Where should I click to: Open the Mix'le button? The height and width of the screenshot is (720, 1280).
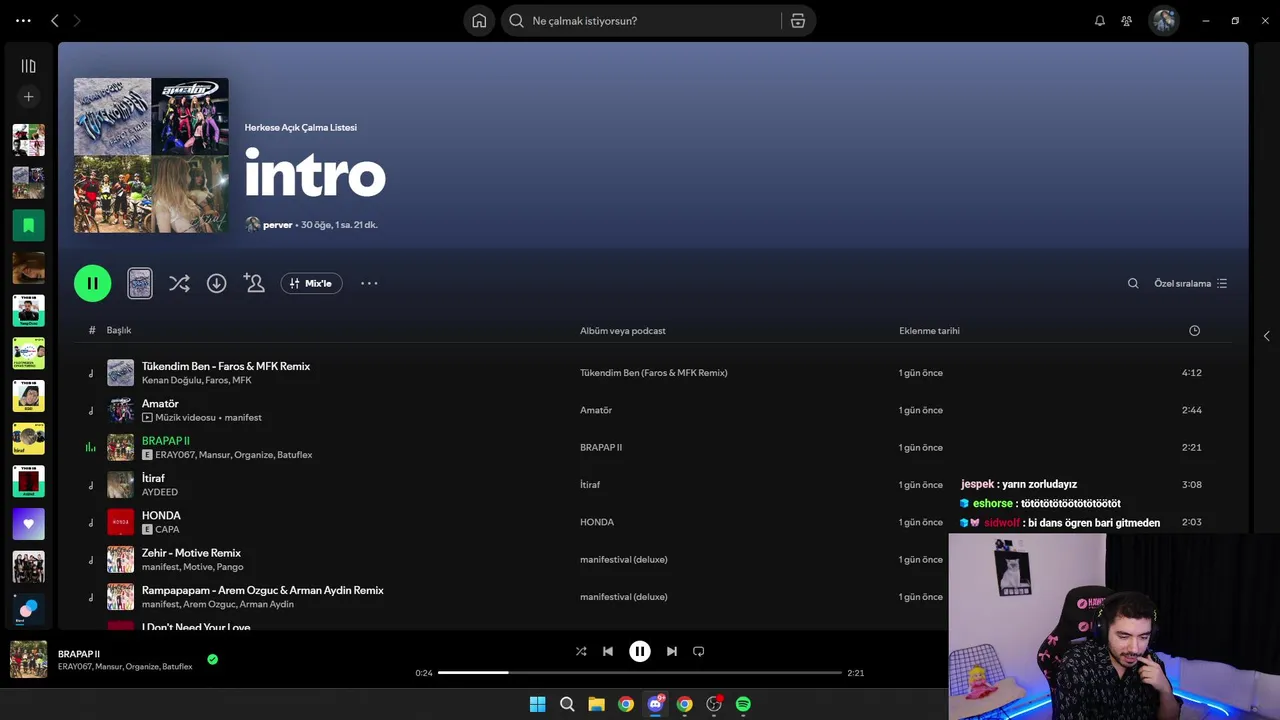(312, 283)
